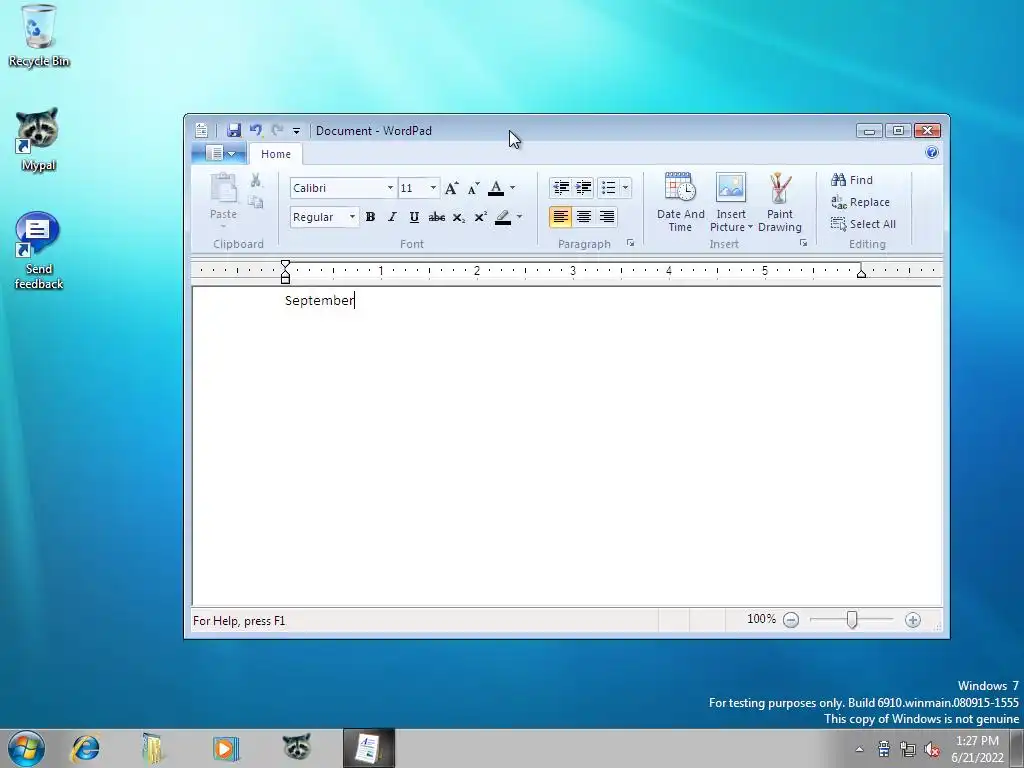
Task: Click the WordPad document icon in title bar
Action: tap(202, 131)
